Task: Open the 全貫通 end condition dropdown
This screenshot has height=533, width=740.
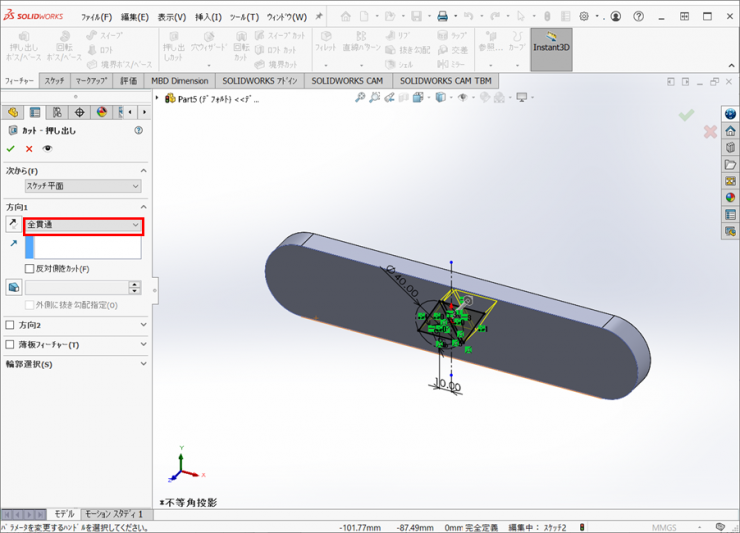Action: pyautogui.click(x=84, y=226)
